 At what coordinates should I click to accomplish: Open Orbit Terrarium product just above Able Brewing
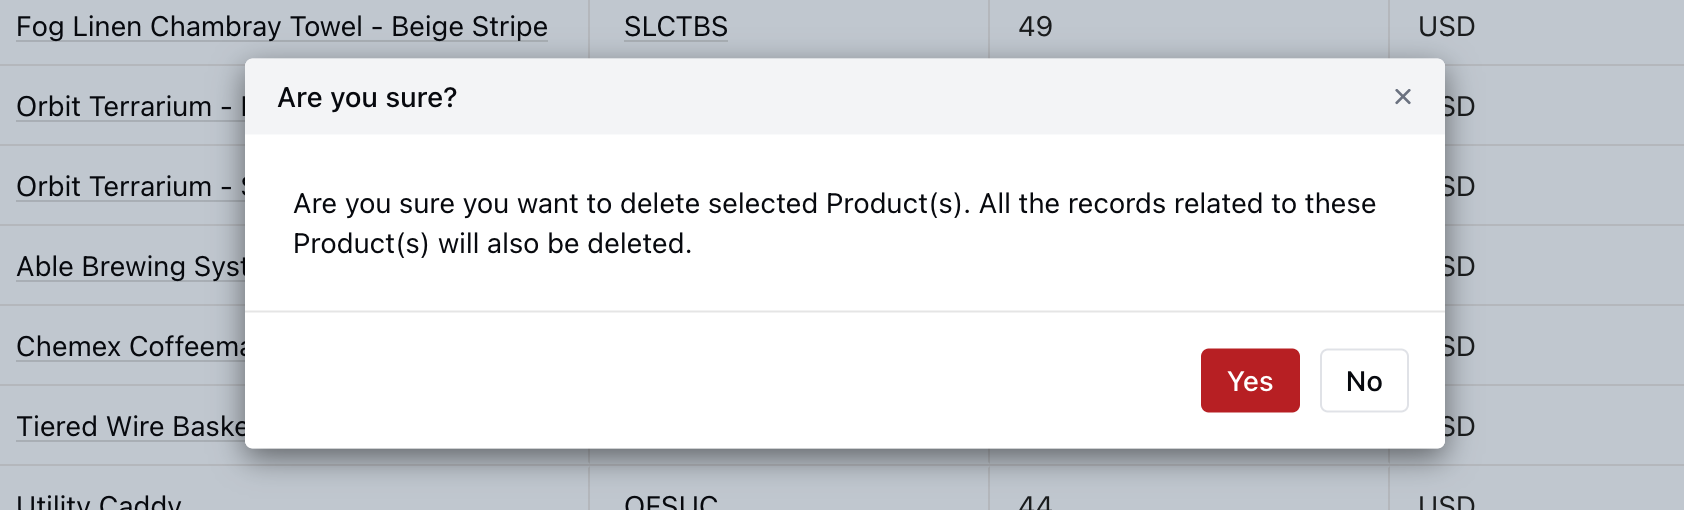pos(130,187)
